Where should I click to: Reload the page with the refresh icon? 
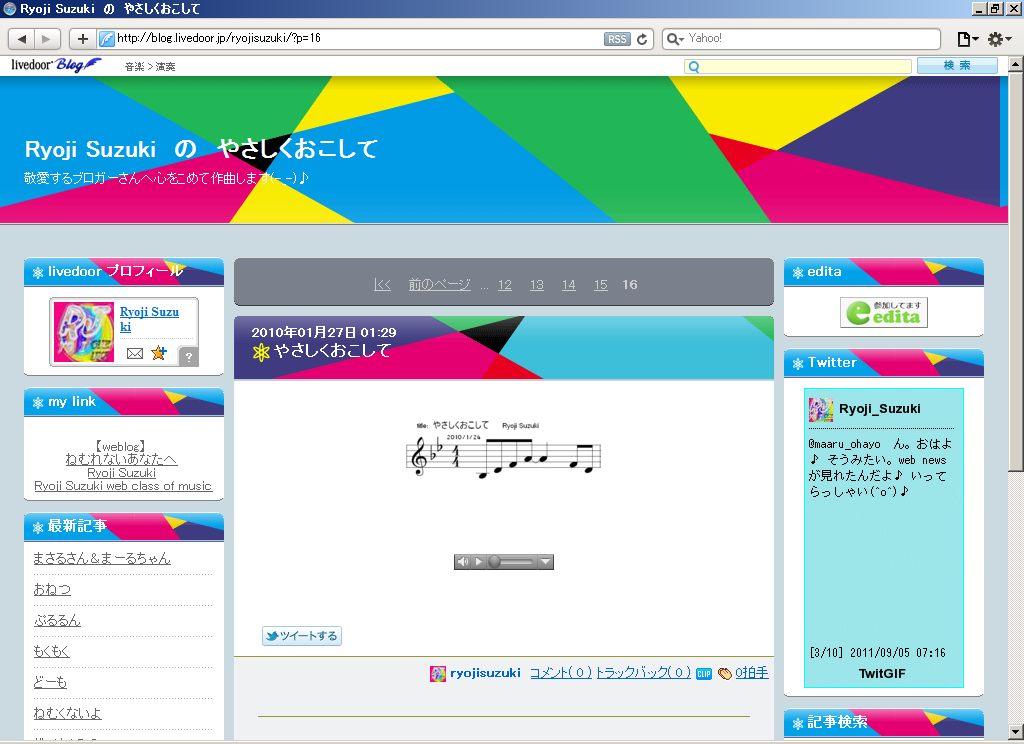click(642, 39)
